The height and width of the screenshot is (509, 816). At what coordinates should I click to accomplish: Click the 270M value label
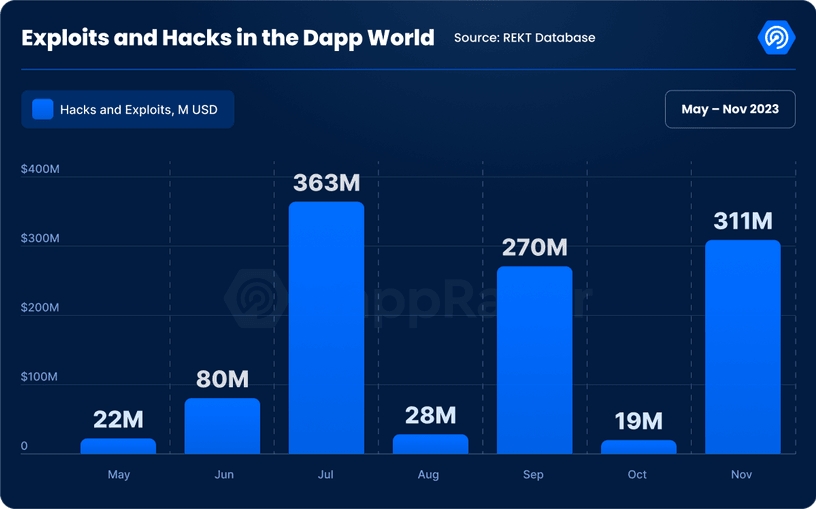pyautogui.click(x=534, y=247)
